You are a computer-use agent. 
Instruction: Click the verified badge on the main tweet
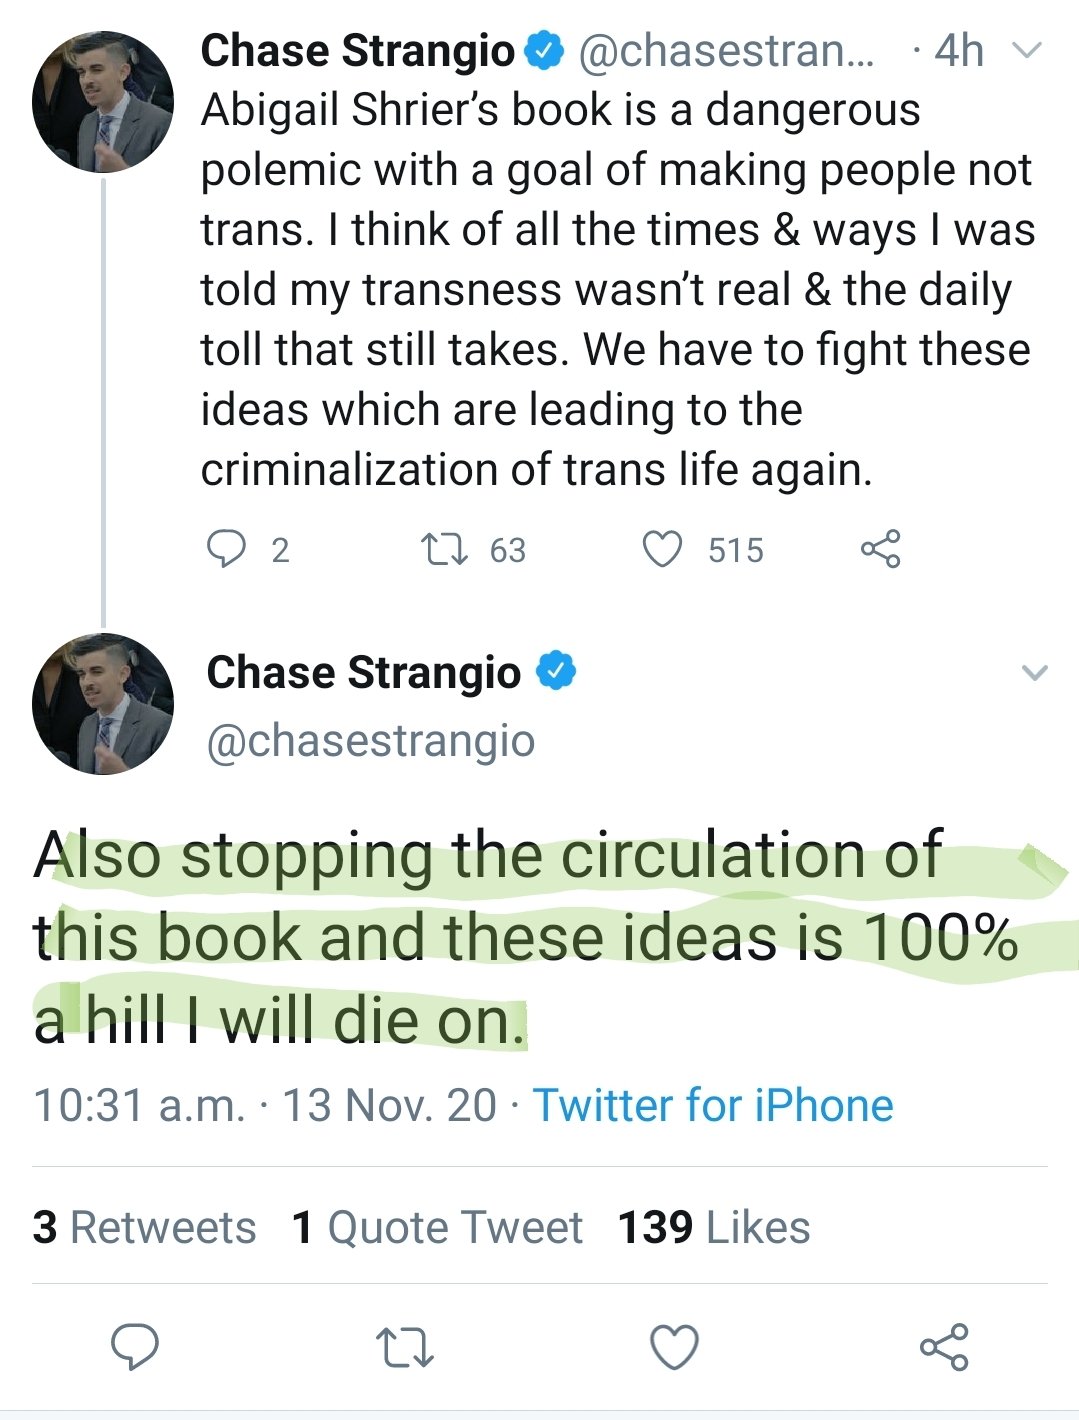pos(557,672)
